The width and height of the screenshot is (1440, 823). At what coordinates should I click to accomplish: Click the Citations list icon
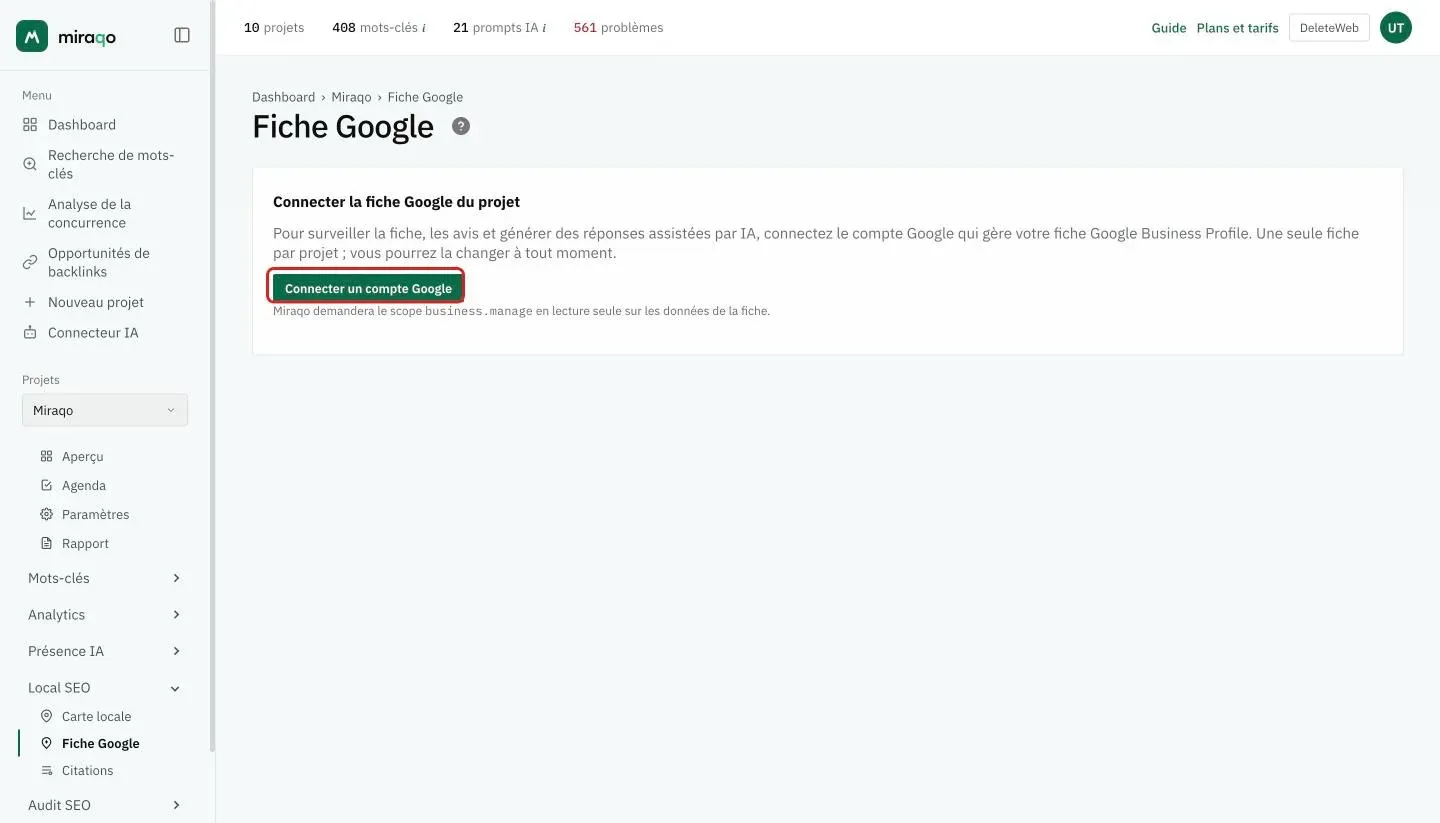click(x=46, y=770)
